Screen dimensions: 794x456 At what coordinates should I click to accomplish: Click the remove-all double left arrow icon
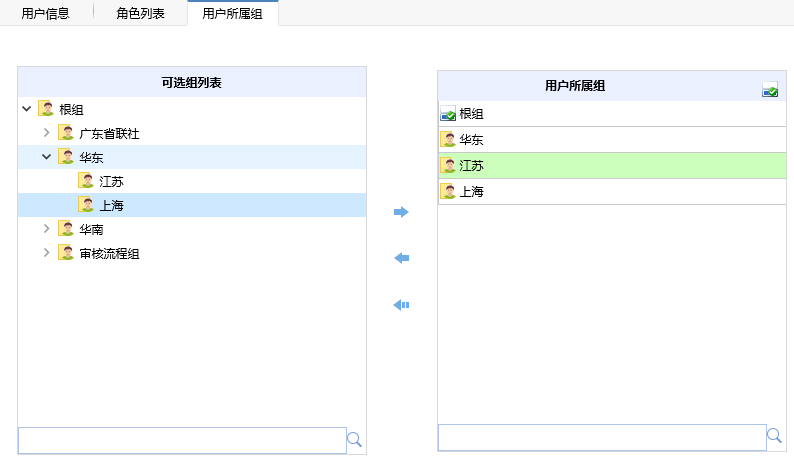401,305
